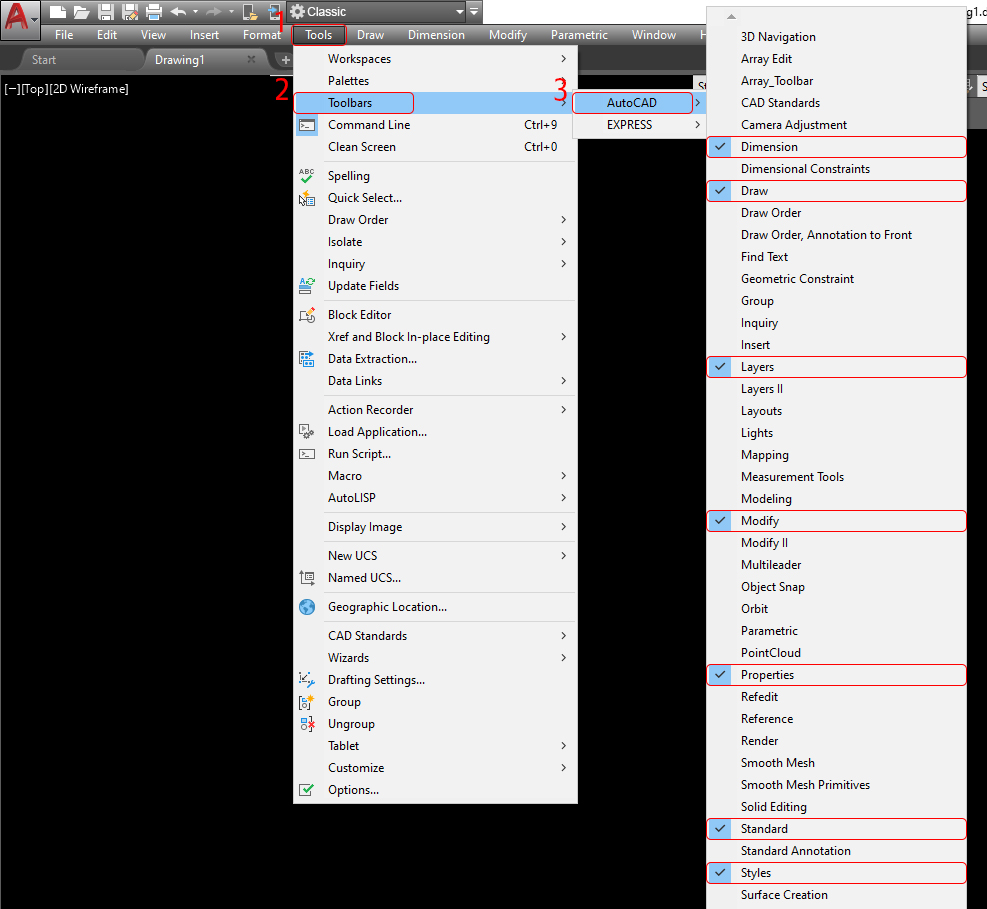Viewport: 987px width, 909px height.
Task: Open the Format menu
Action: (262, 35)
